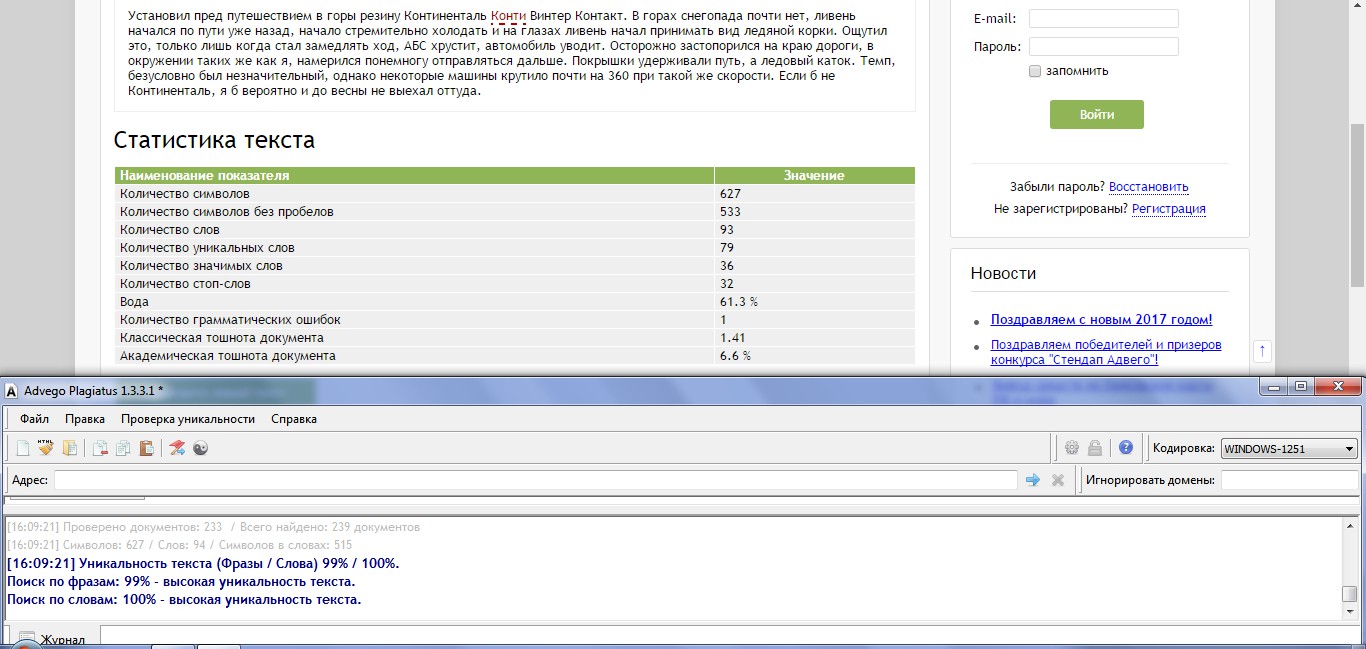1366x649 pixels.
Task: Open the Поздравляем с новым 2017 годом link
Action: click(x=1101, y=320)
